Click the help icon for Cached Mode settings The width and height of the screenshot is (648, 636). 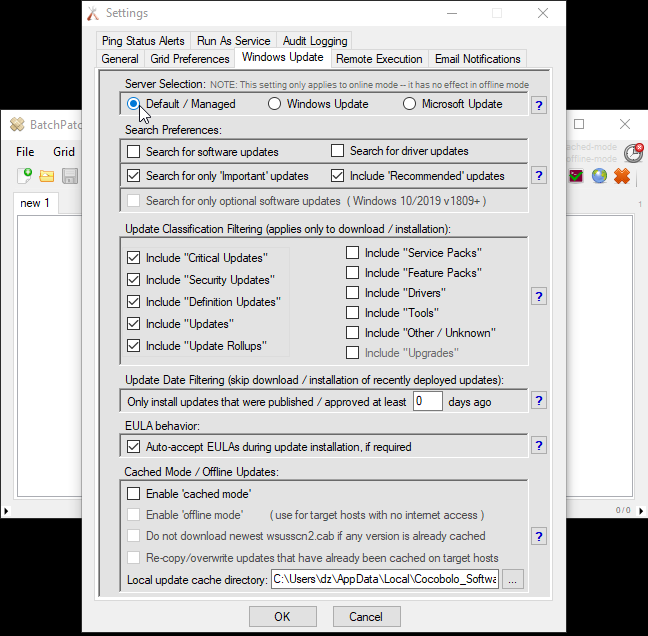point(539,536)
